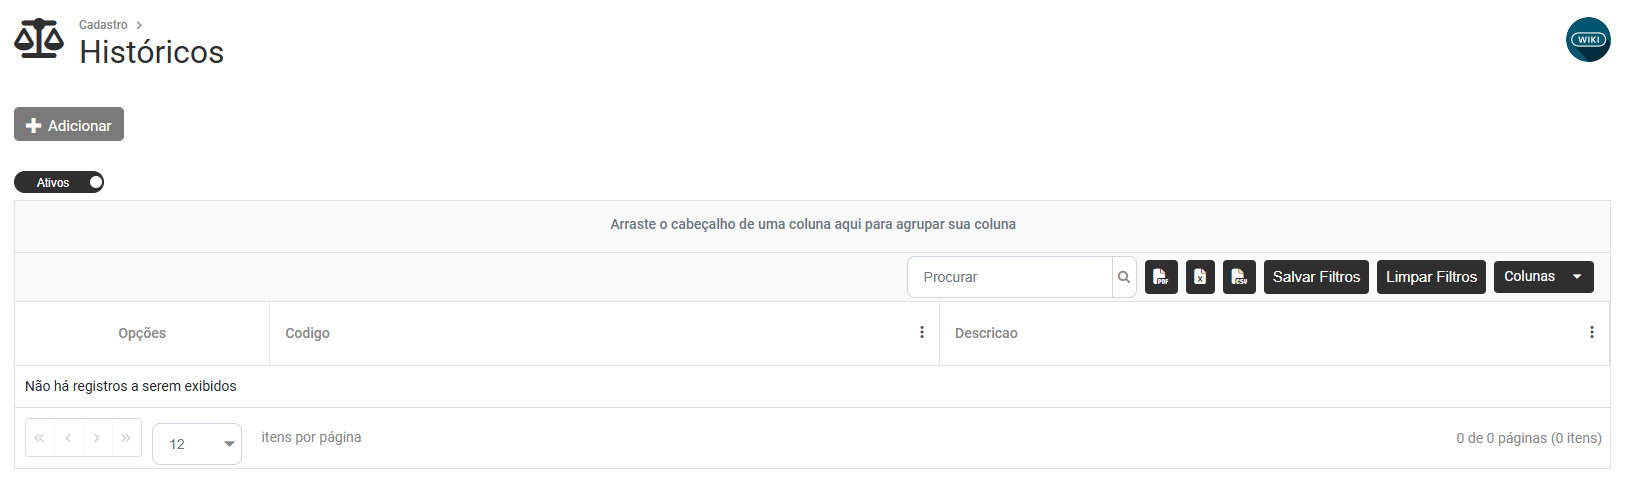Toggle the Ativos switch

pyautogui.click(x=59, y=182)
